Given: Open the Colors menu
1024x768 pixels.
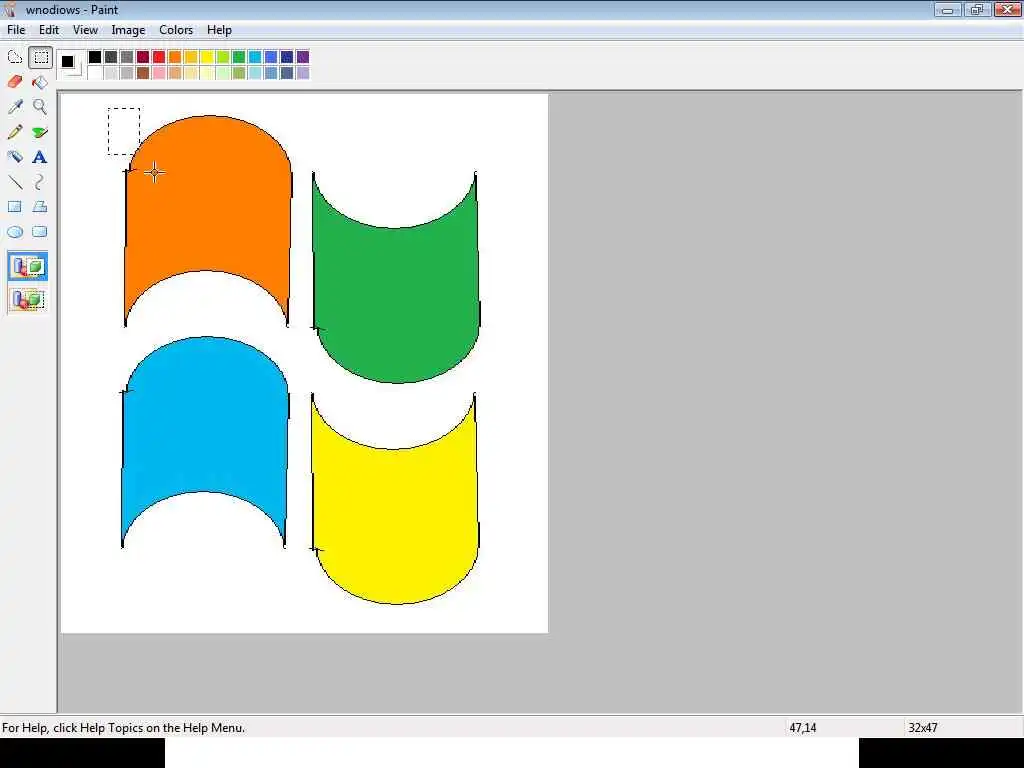Looking at the screenshot, I should click(x=176, y=30).
